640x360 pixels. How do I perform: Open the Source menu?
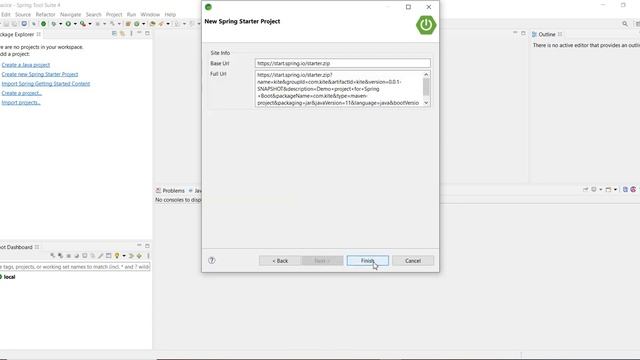pyautogui.click(x=23, y=14)
